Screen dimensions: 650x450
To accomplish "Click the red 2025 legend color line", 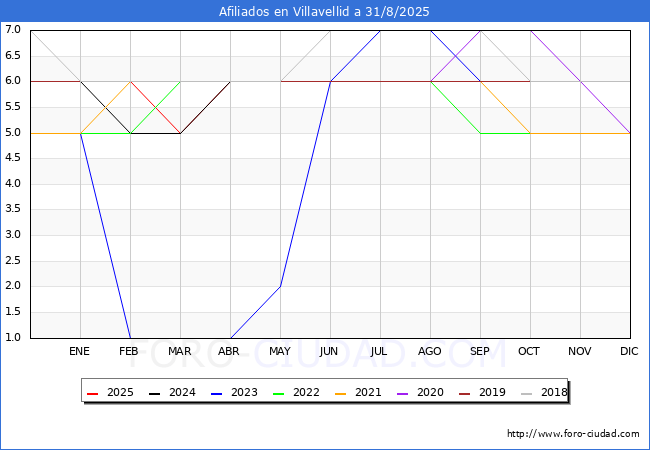I will 94,393.
